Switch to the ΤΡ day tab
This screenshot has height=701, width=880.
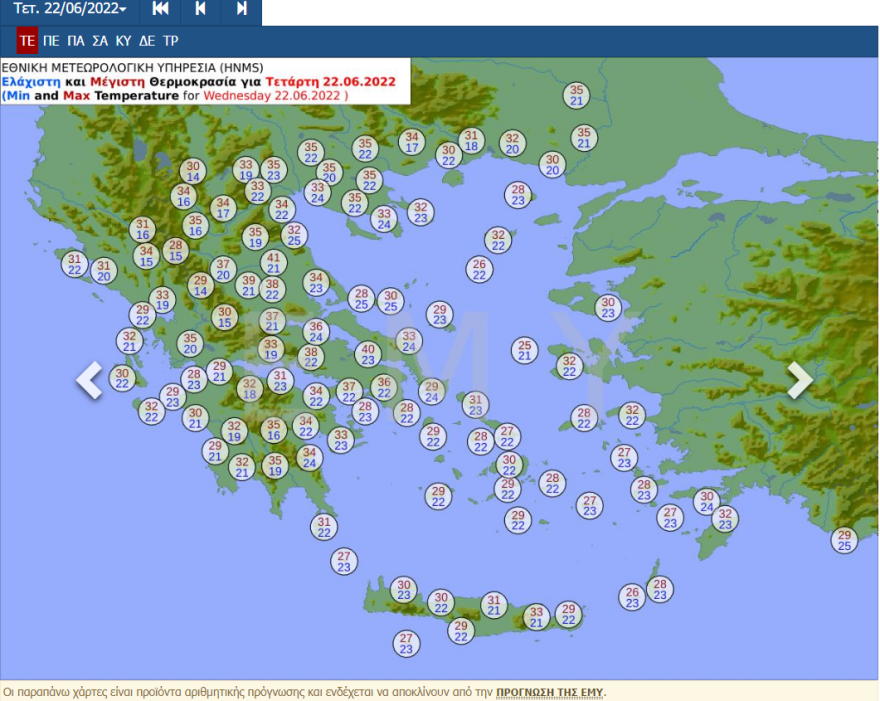click(171, 41)
